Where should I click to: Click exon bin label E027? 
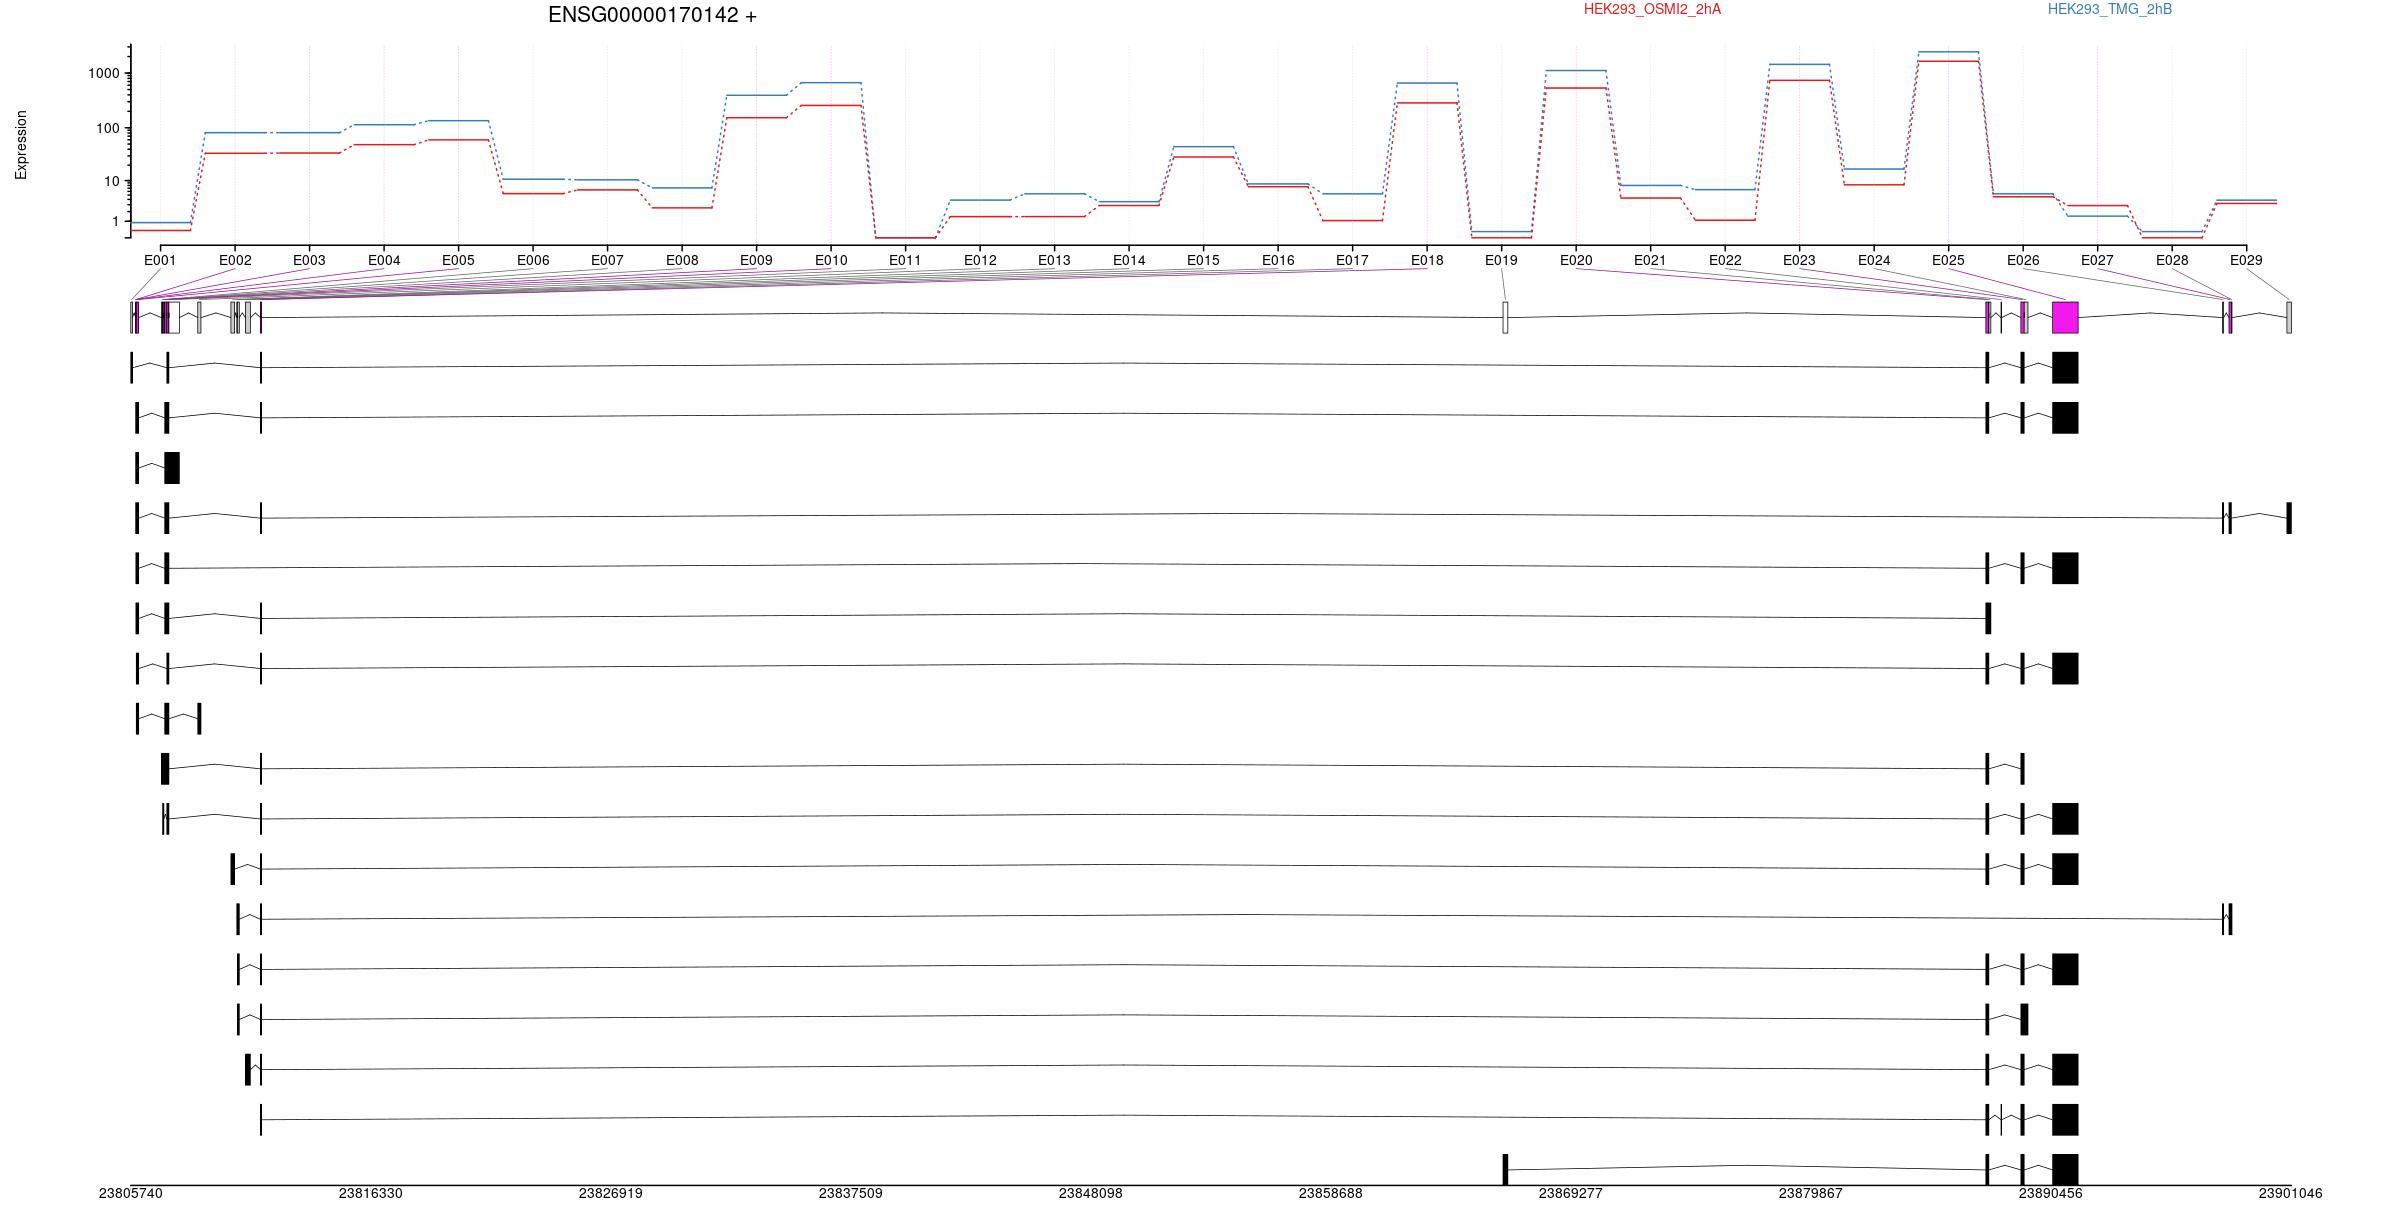point(2097,260)
